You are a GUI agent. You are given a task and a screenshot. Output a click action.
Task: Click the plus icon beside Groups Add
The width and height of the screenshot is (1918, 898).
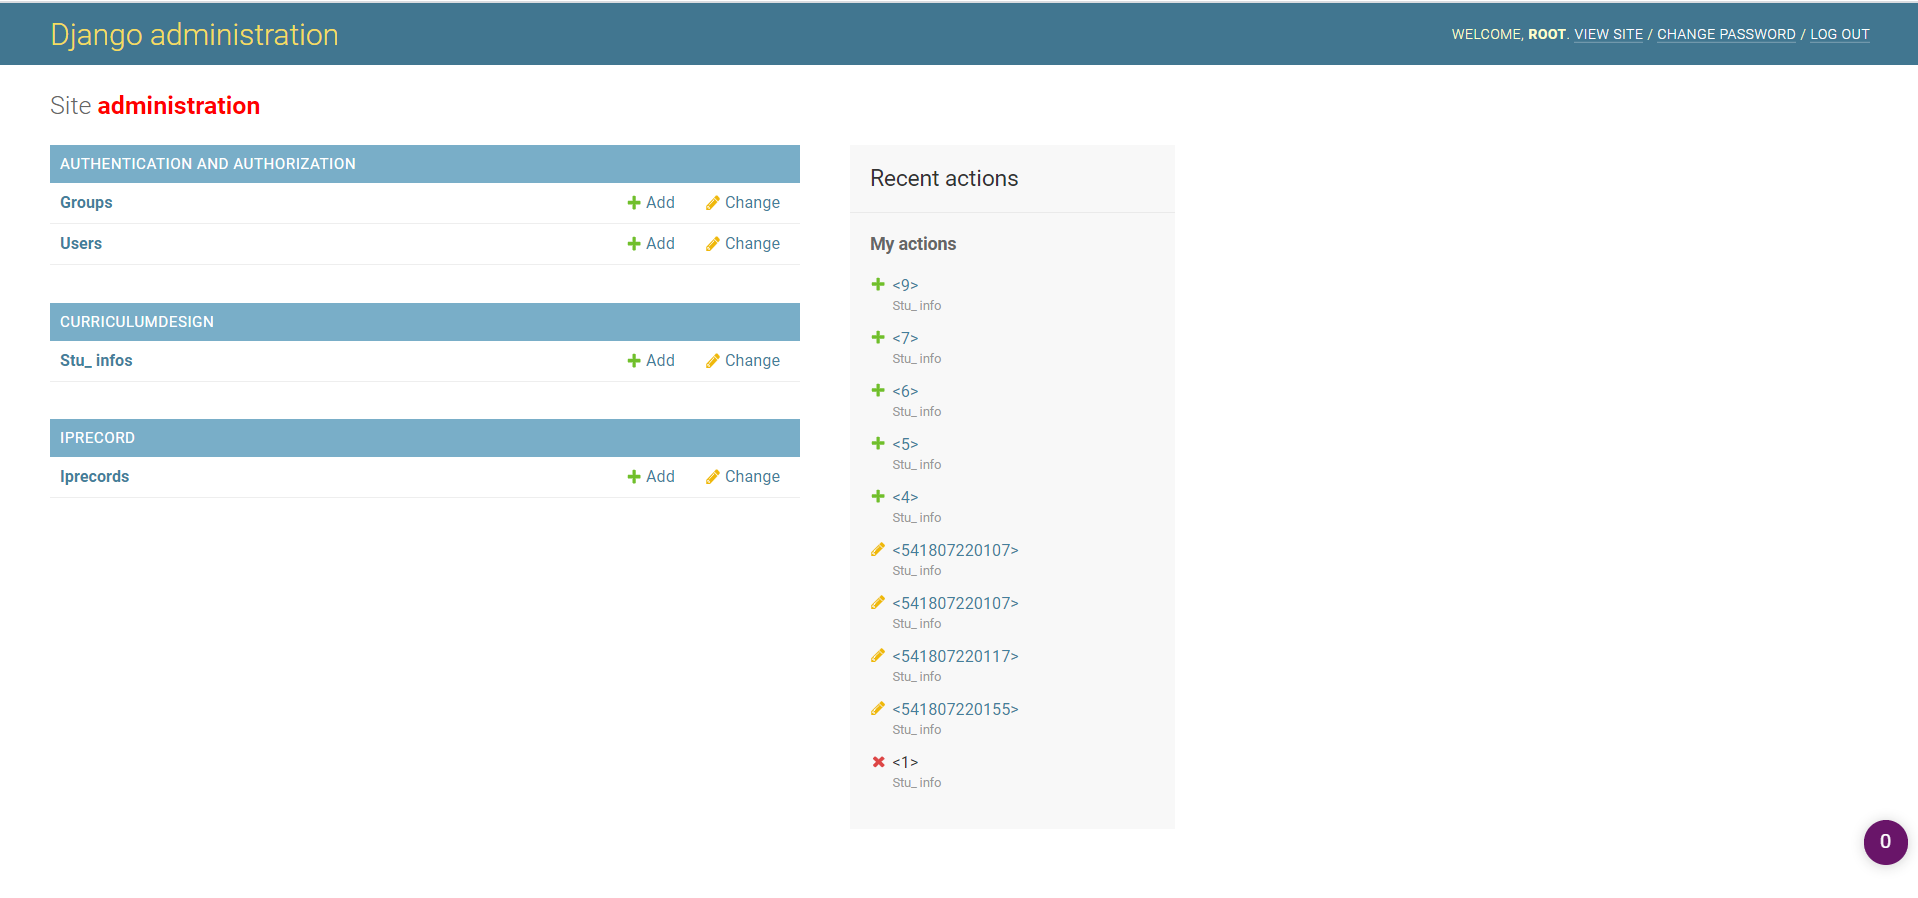point(634,203)
